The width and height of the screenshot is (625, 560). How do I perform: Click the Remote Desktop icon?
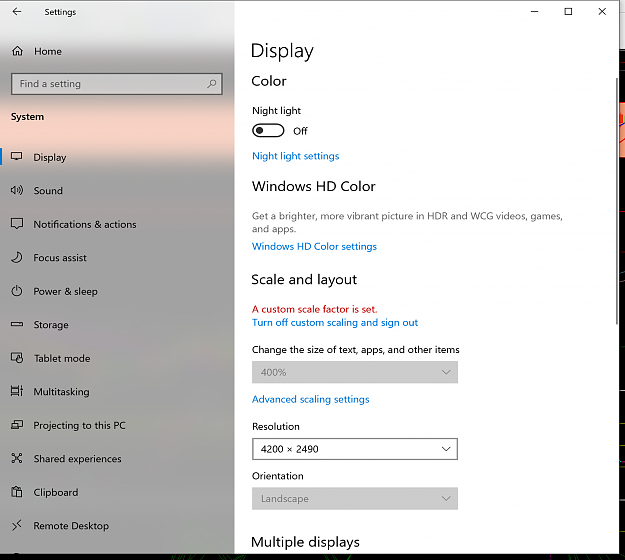pyautogui.click(x=17, y=525)
